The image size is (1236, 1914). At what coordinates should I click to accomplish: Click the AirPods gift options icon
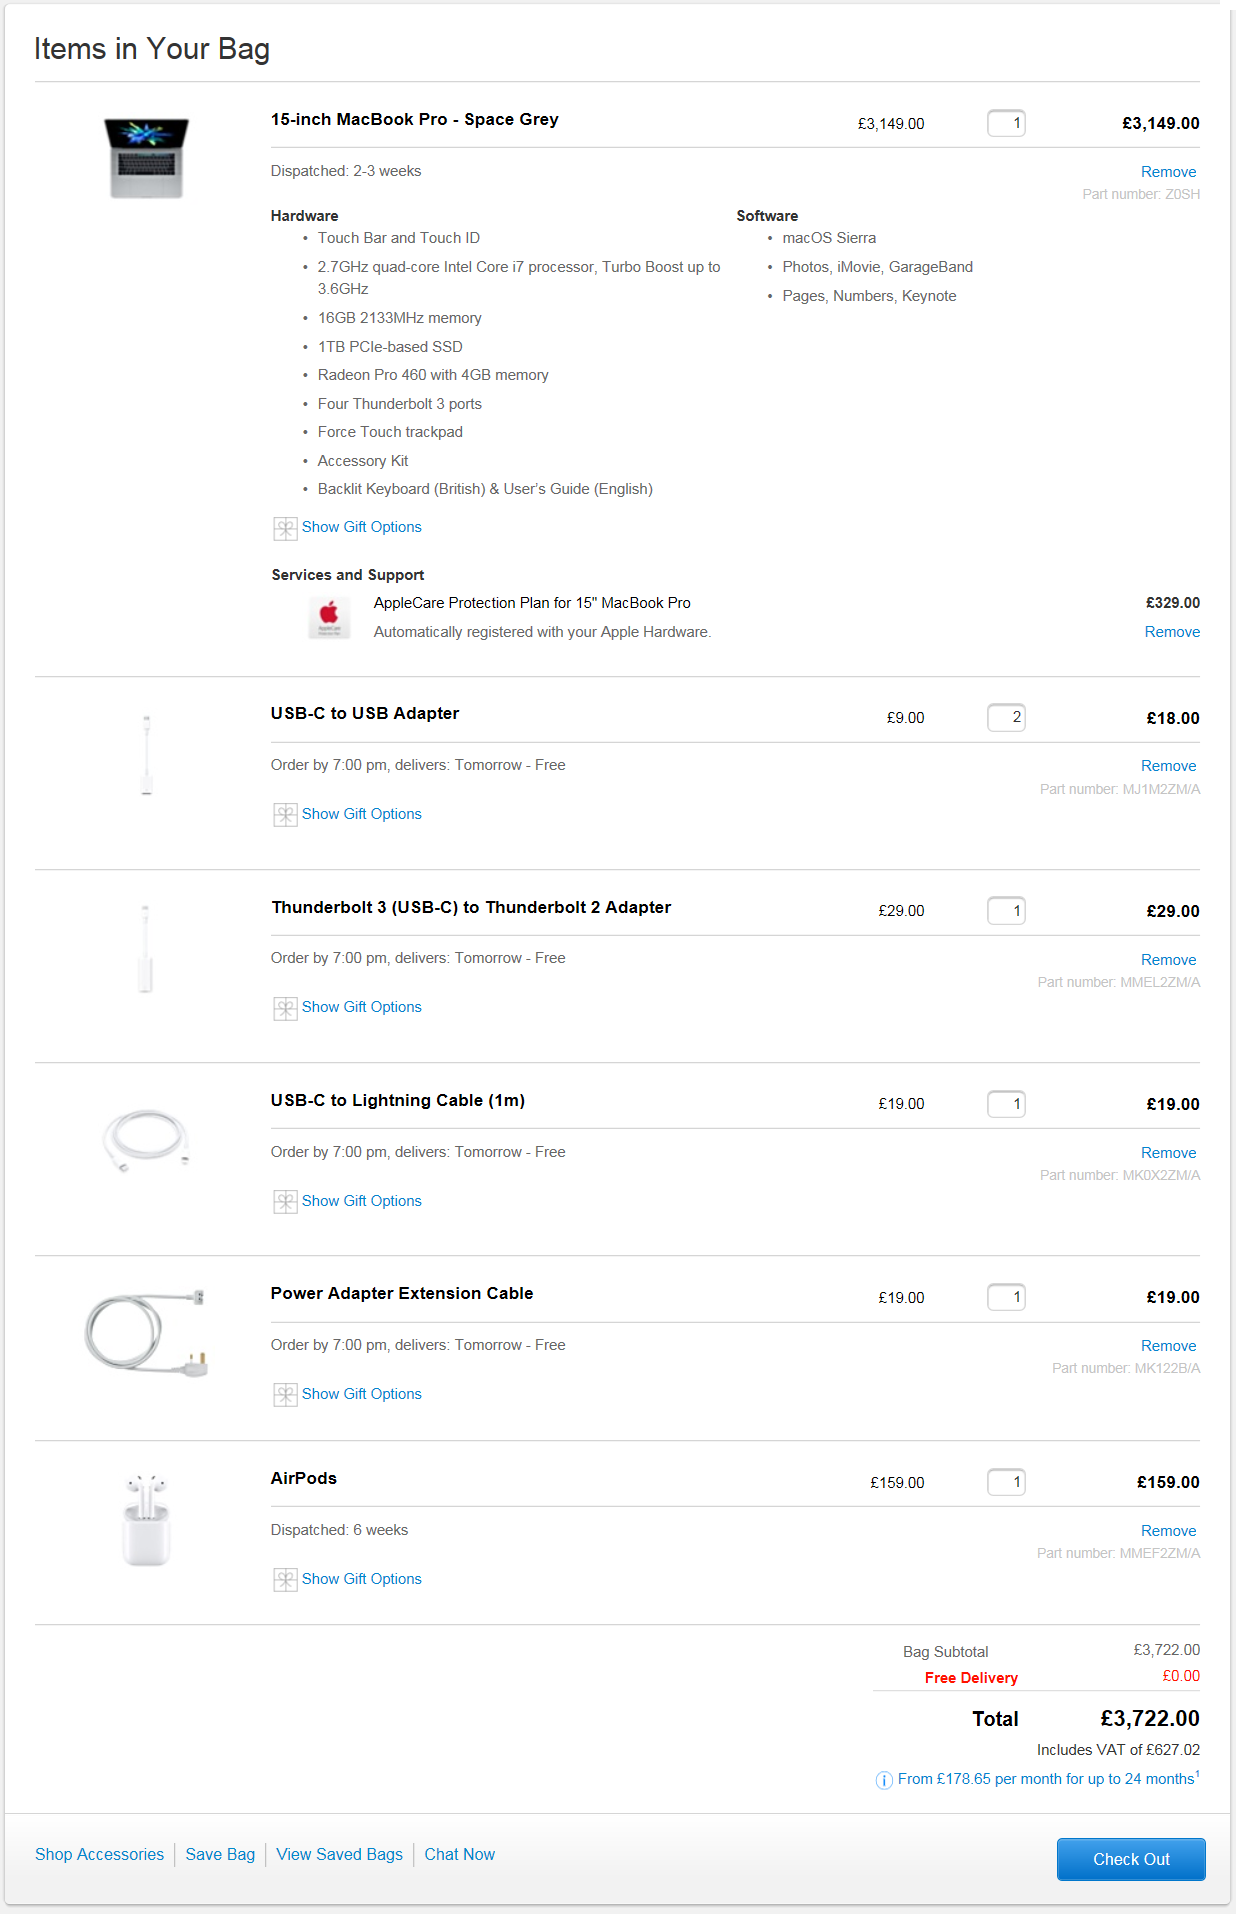click(285, 1580)
